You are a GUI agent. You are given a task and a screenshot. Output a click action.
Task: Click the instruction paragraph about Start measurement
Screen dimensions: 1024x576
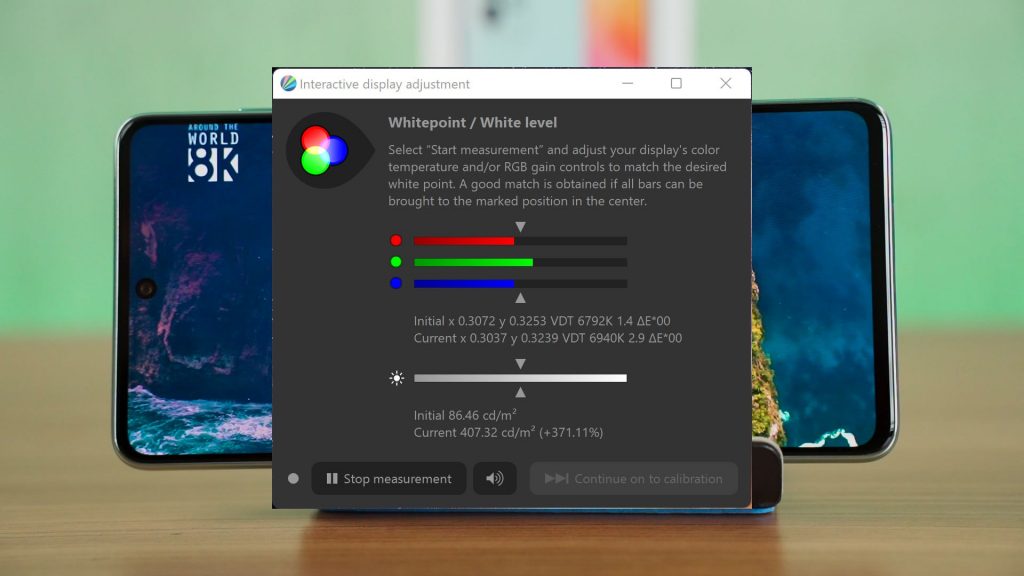tap(557, 176)
